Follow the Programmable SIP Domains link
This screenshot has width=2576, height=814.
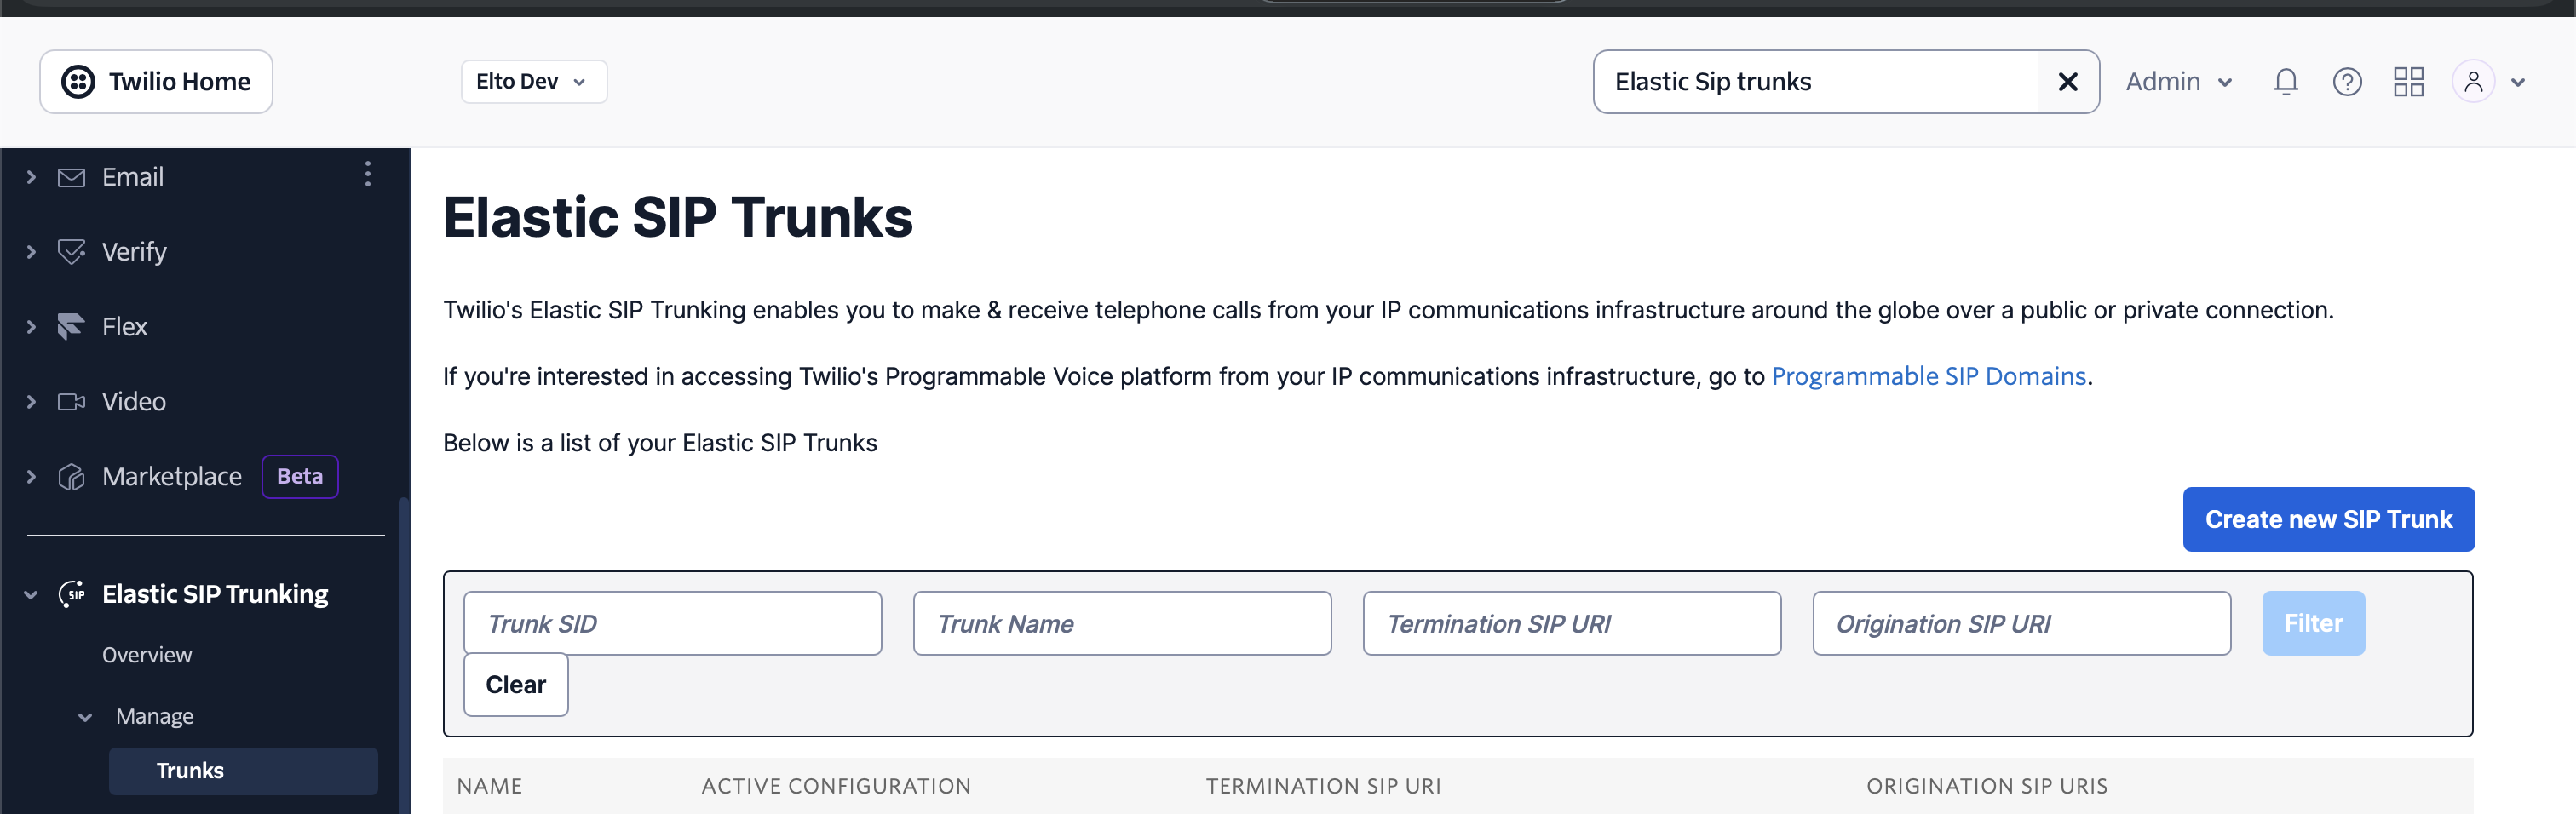1929,377
